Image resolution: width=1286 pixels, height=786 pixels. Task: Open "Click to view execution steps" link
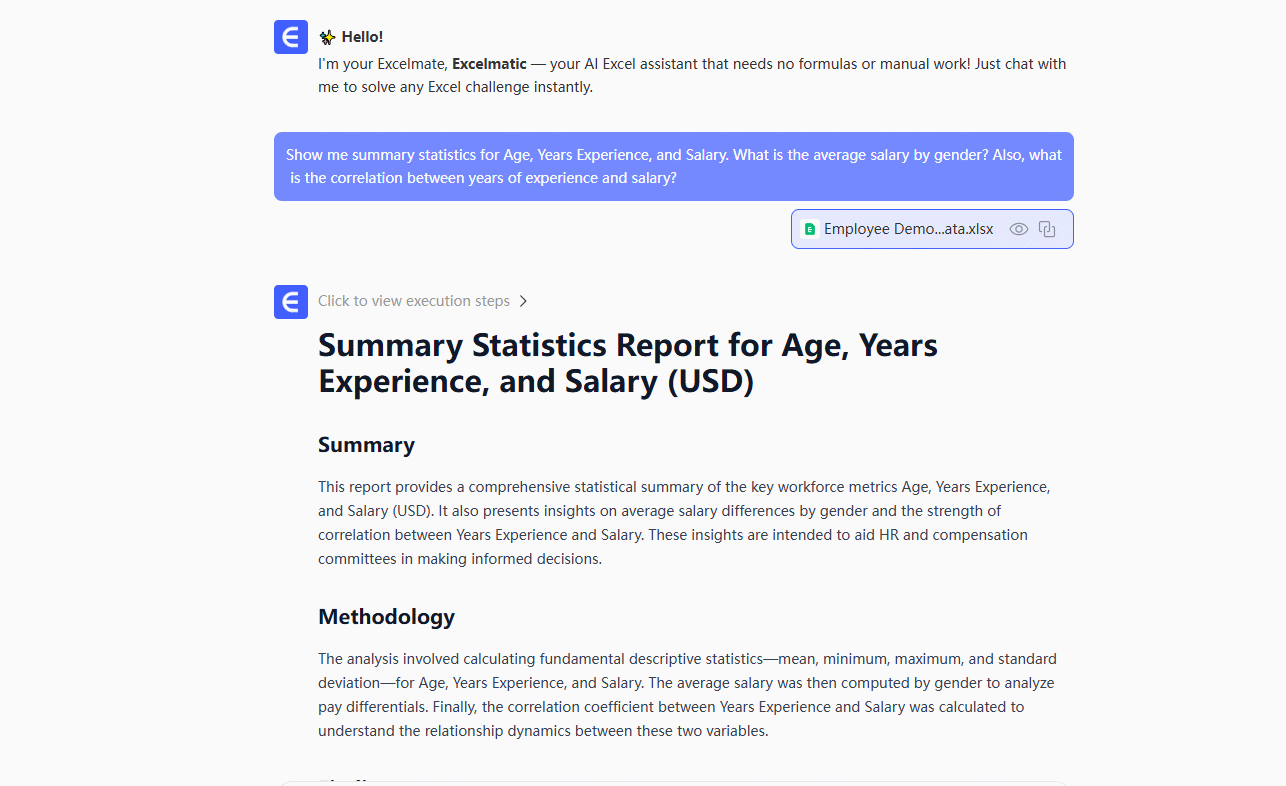[x=414, y=301]
